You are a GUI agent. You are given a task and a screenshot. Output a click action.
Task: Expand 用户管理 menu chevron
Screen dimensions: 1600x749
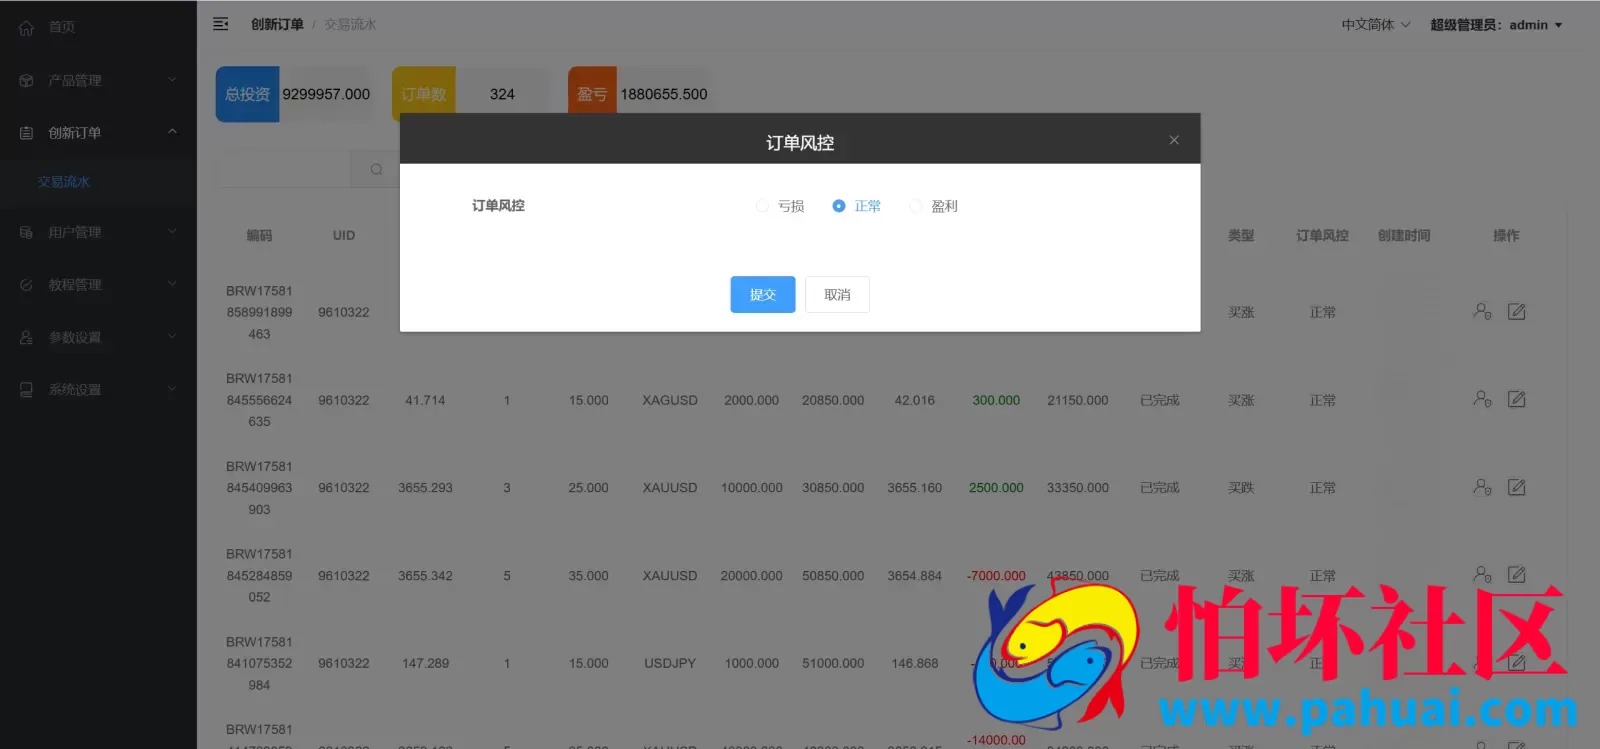[172, 232]
